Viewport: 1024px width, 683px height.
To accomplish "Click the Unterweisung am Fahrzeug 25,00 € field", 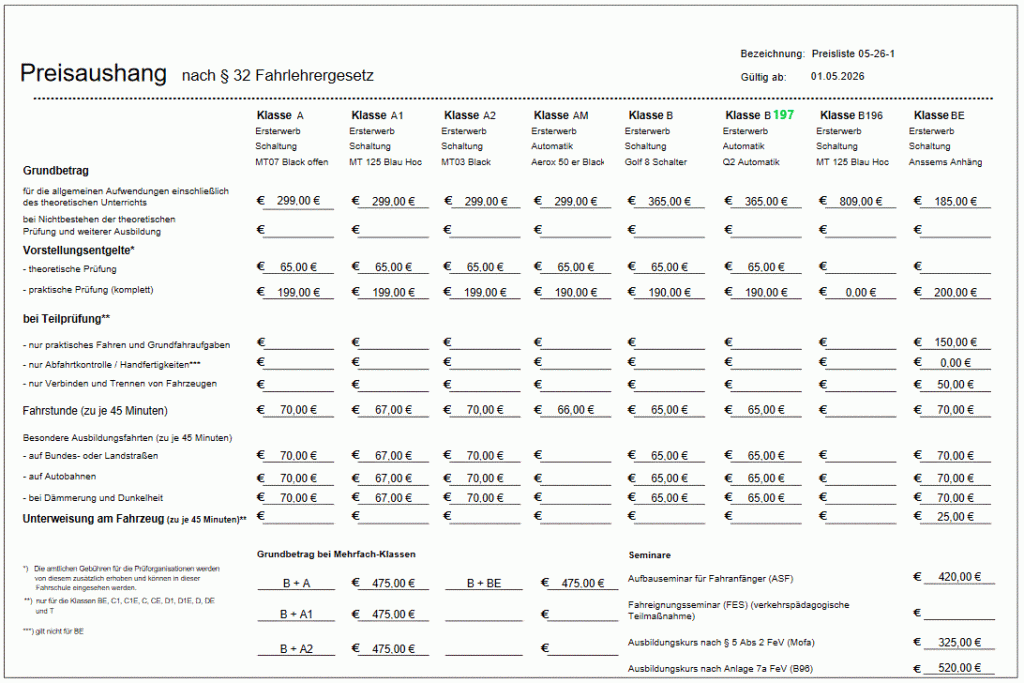I will tap(957, 517).
